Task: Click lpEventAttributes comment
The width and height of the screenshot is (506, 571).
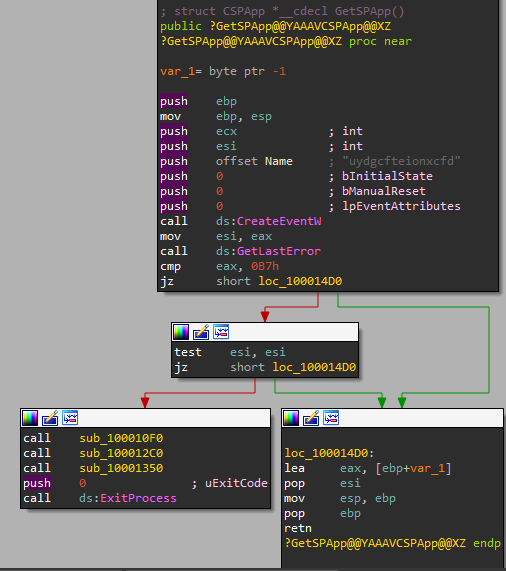Action: click(x=401, y=206)
